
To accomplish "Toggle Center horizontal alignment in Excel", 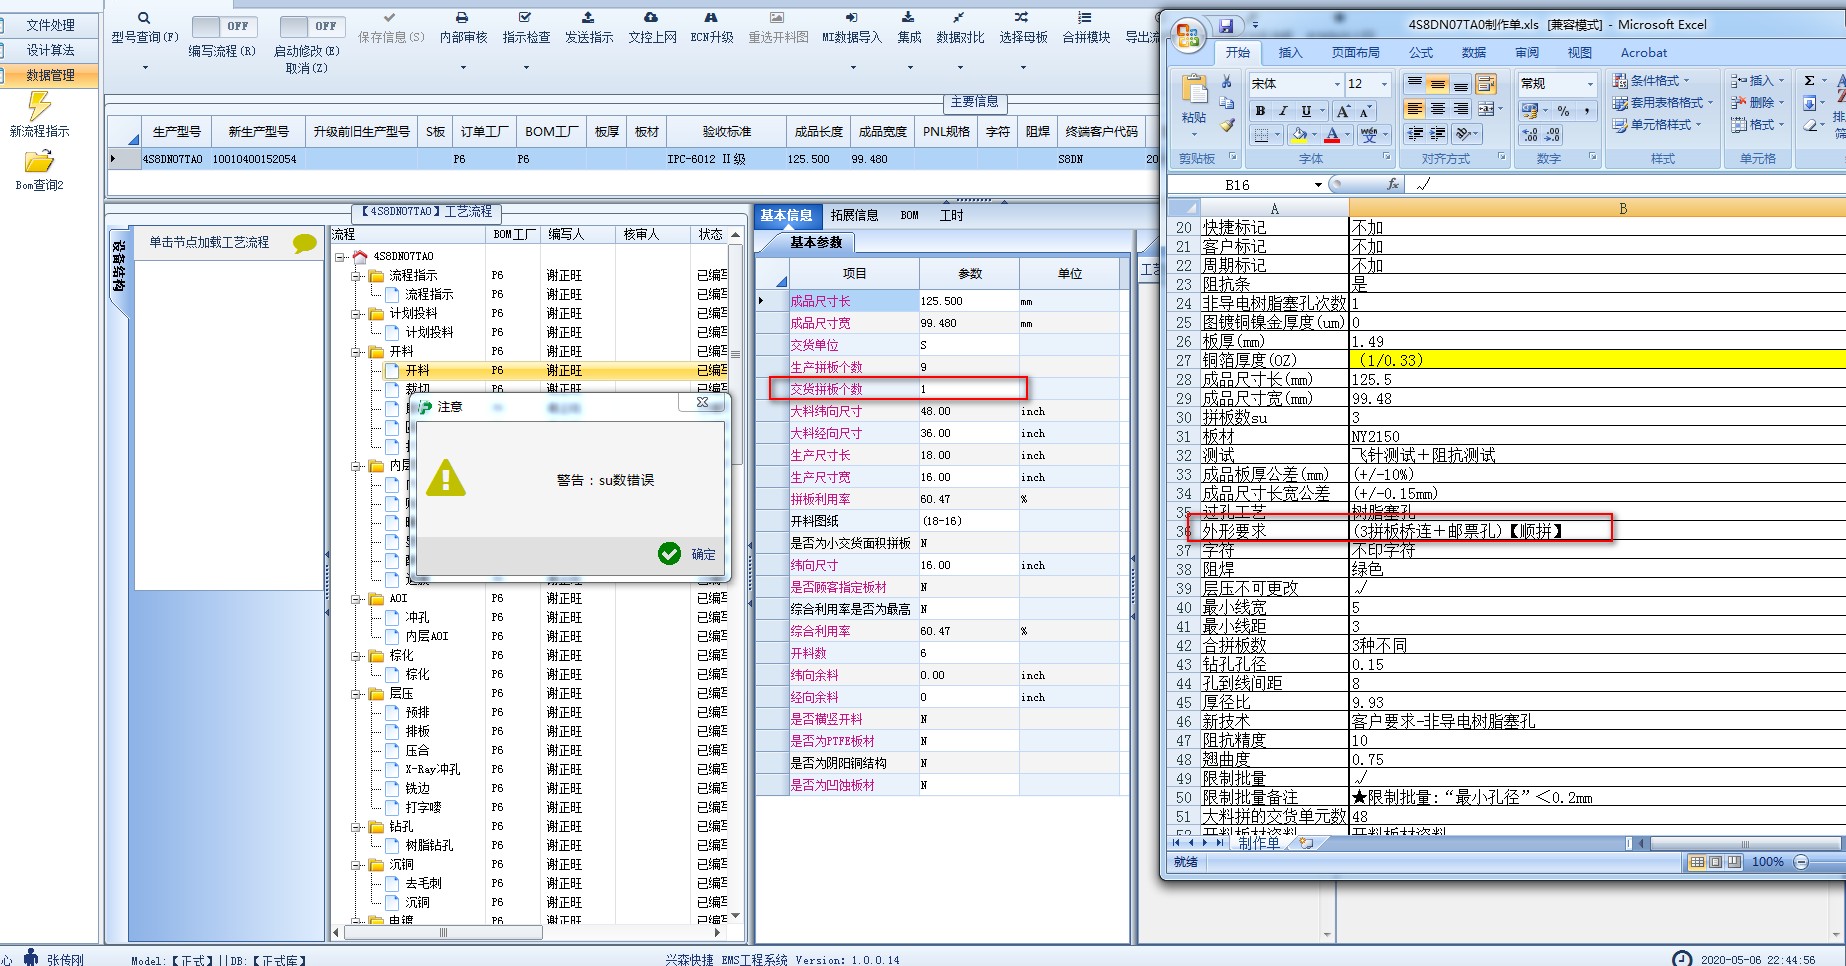I will [1437, 109].
